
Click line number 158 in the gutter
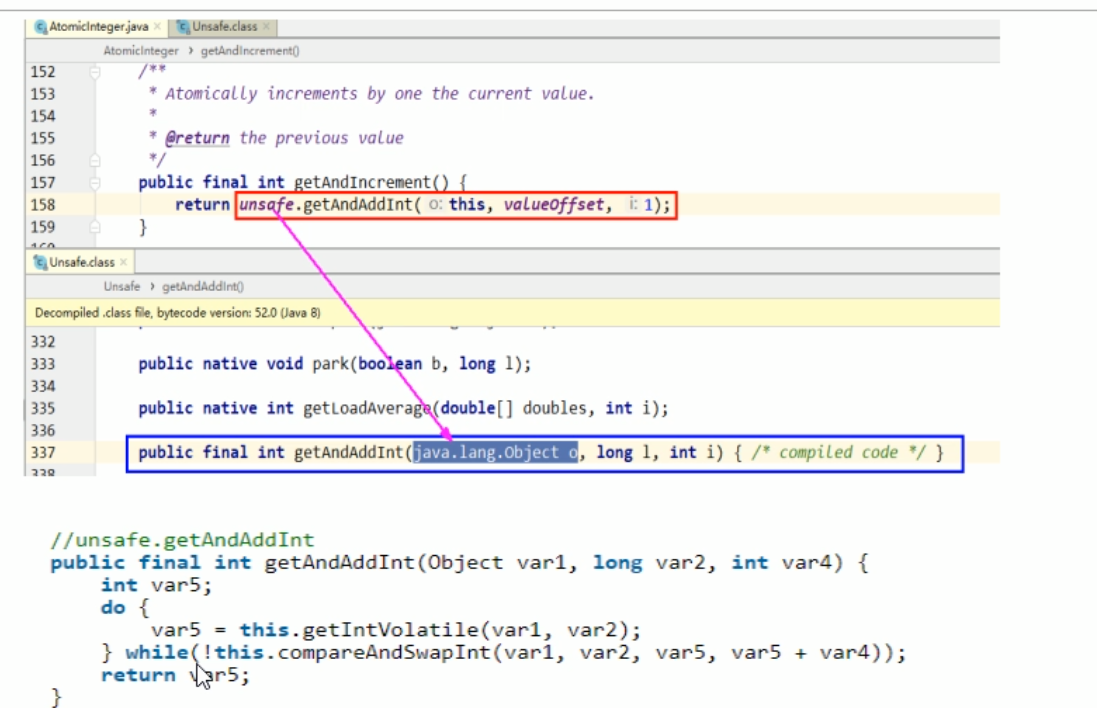tap(43, 205)
